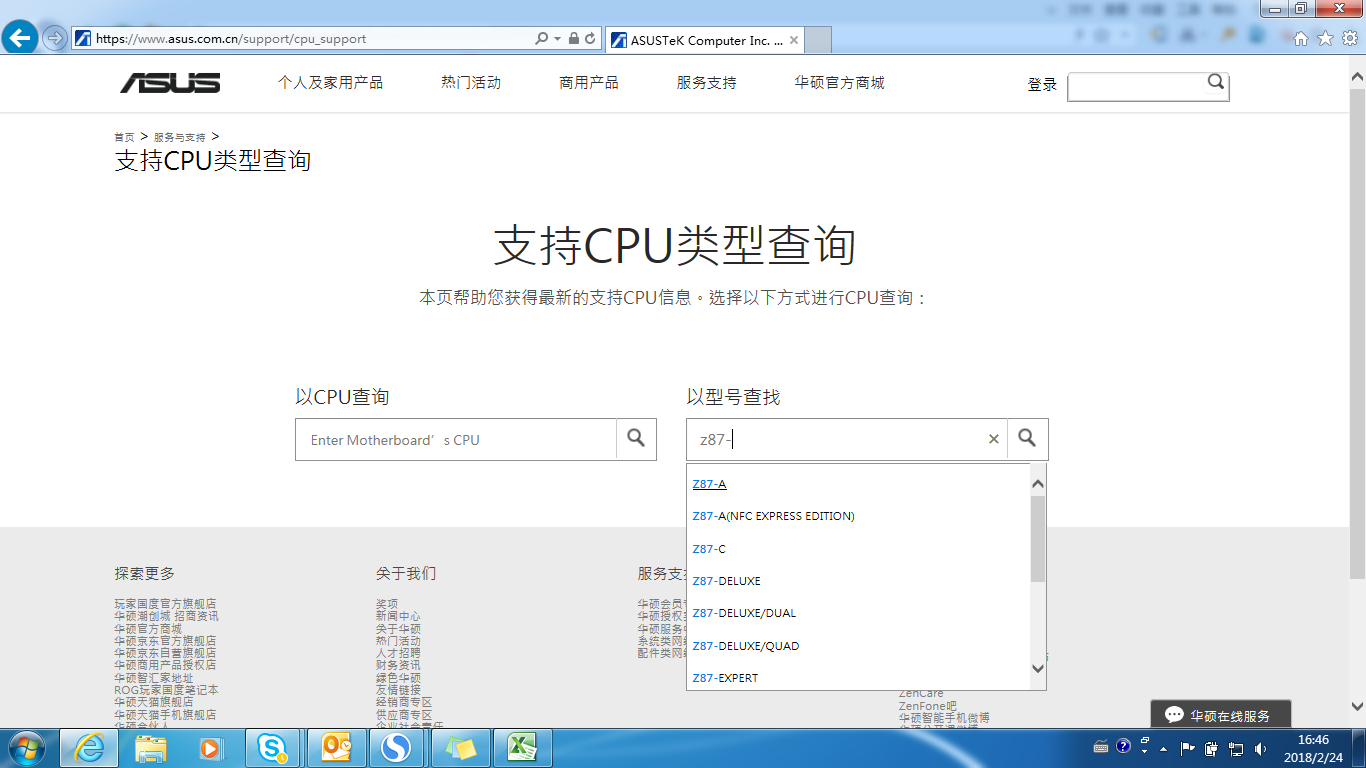
Task: Click the page scrollbar up arrow
Action: tap(1357, 75)
